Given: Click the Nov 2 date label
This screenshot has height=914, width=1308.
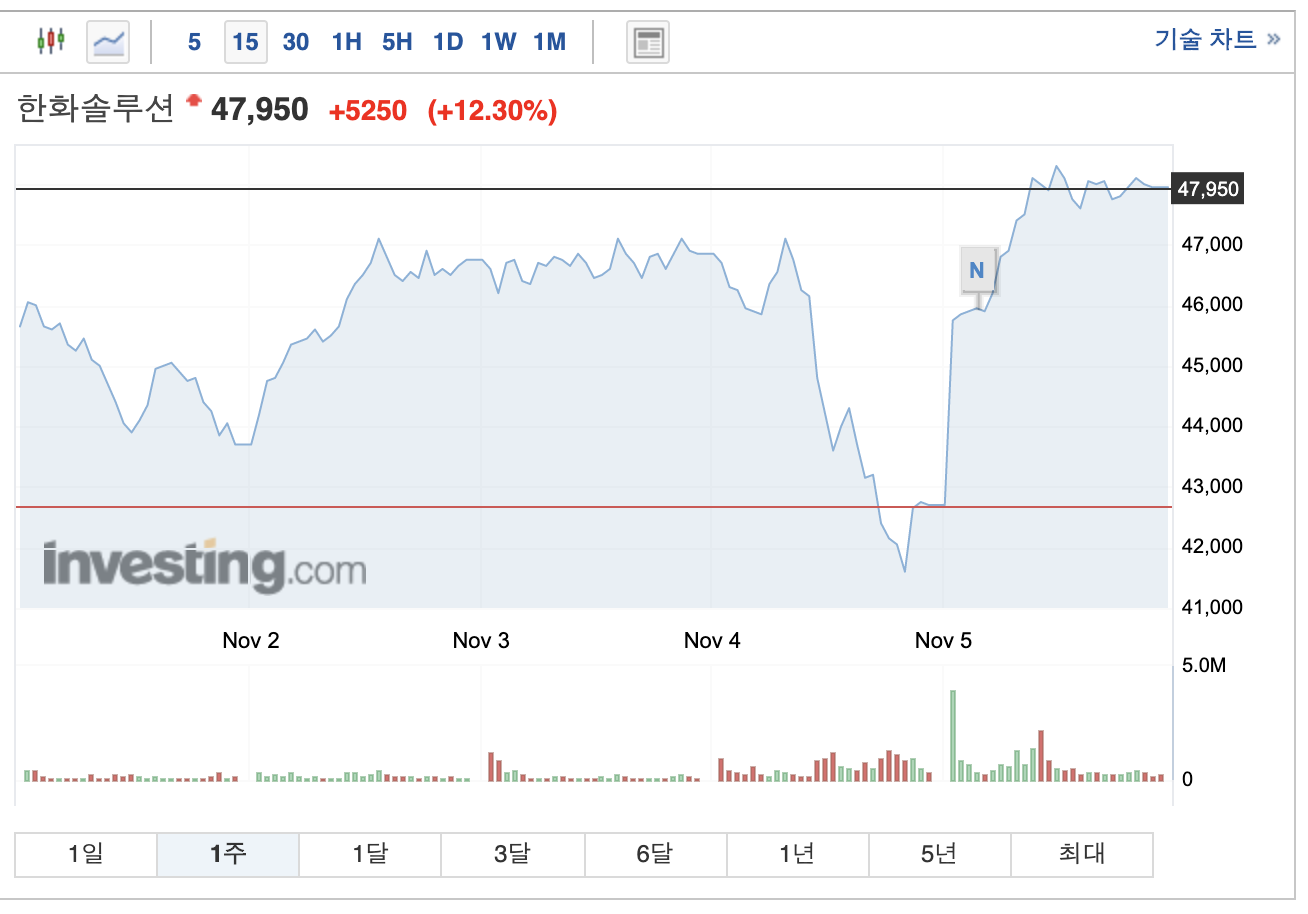Looking at the screenshot, I should (251, 641).
